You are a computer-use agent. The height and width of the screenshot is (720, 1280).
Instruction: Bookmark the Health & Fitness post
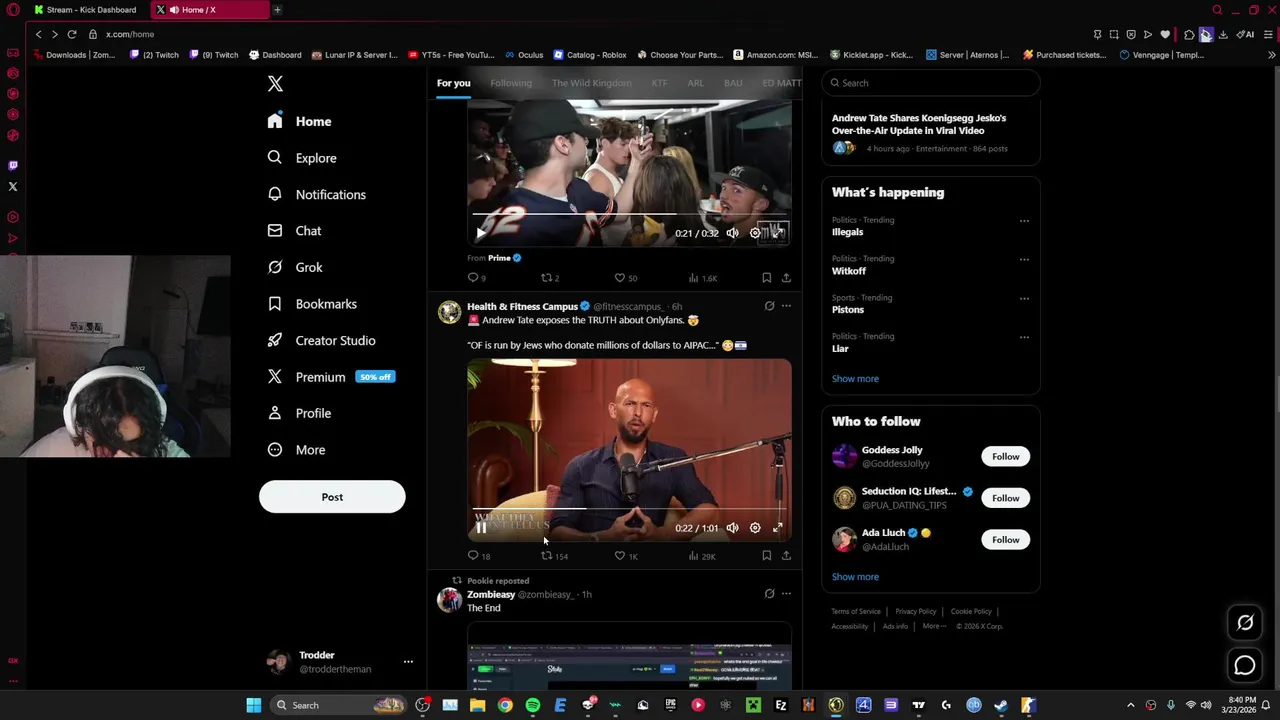pyautogui.click(x=766, y=556)
